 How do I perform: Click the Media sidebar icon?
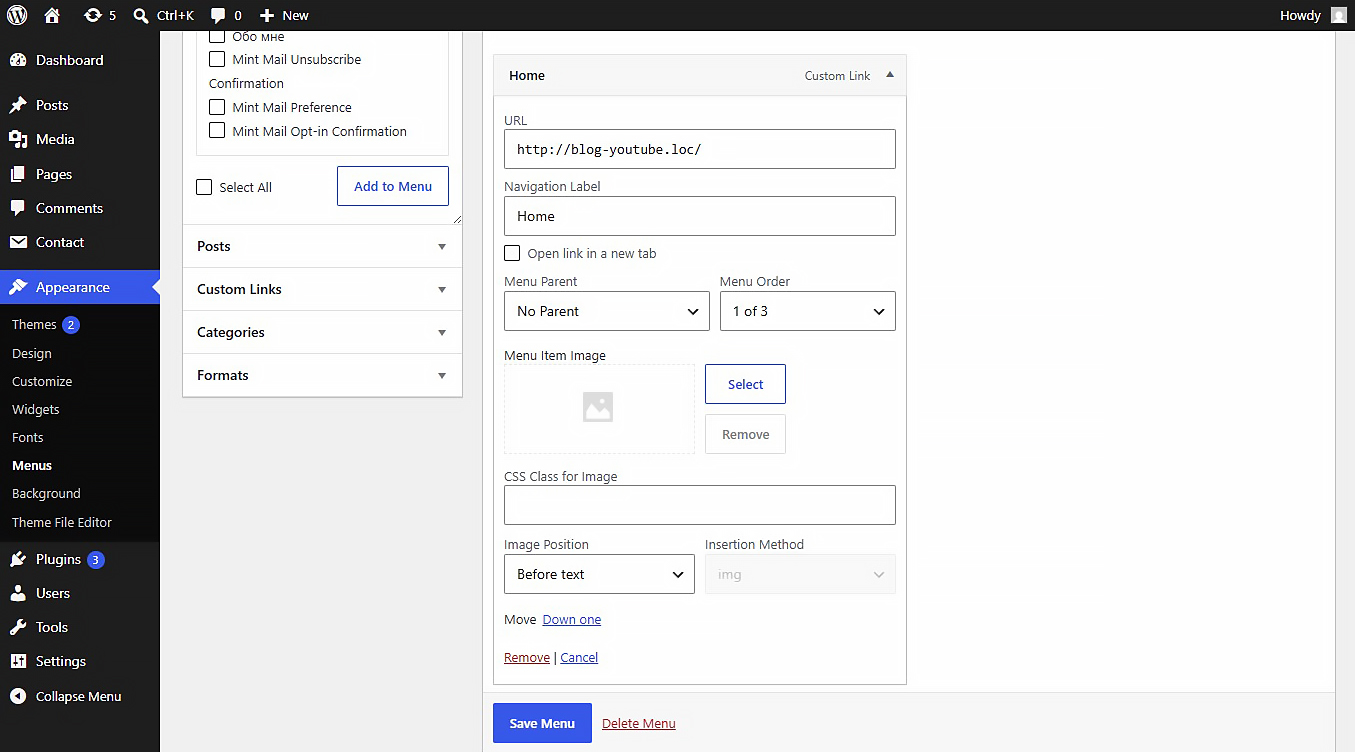point(18,139)
